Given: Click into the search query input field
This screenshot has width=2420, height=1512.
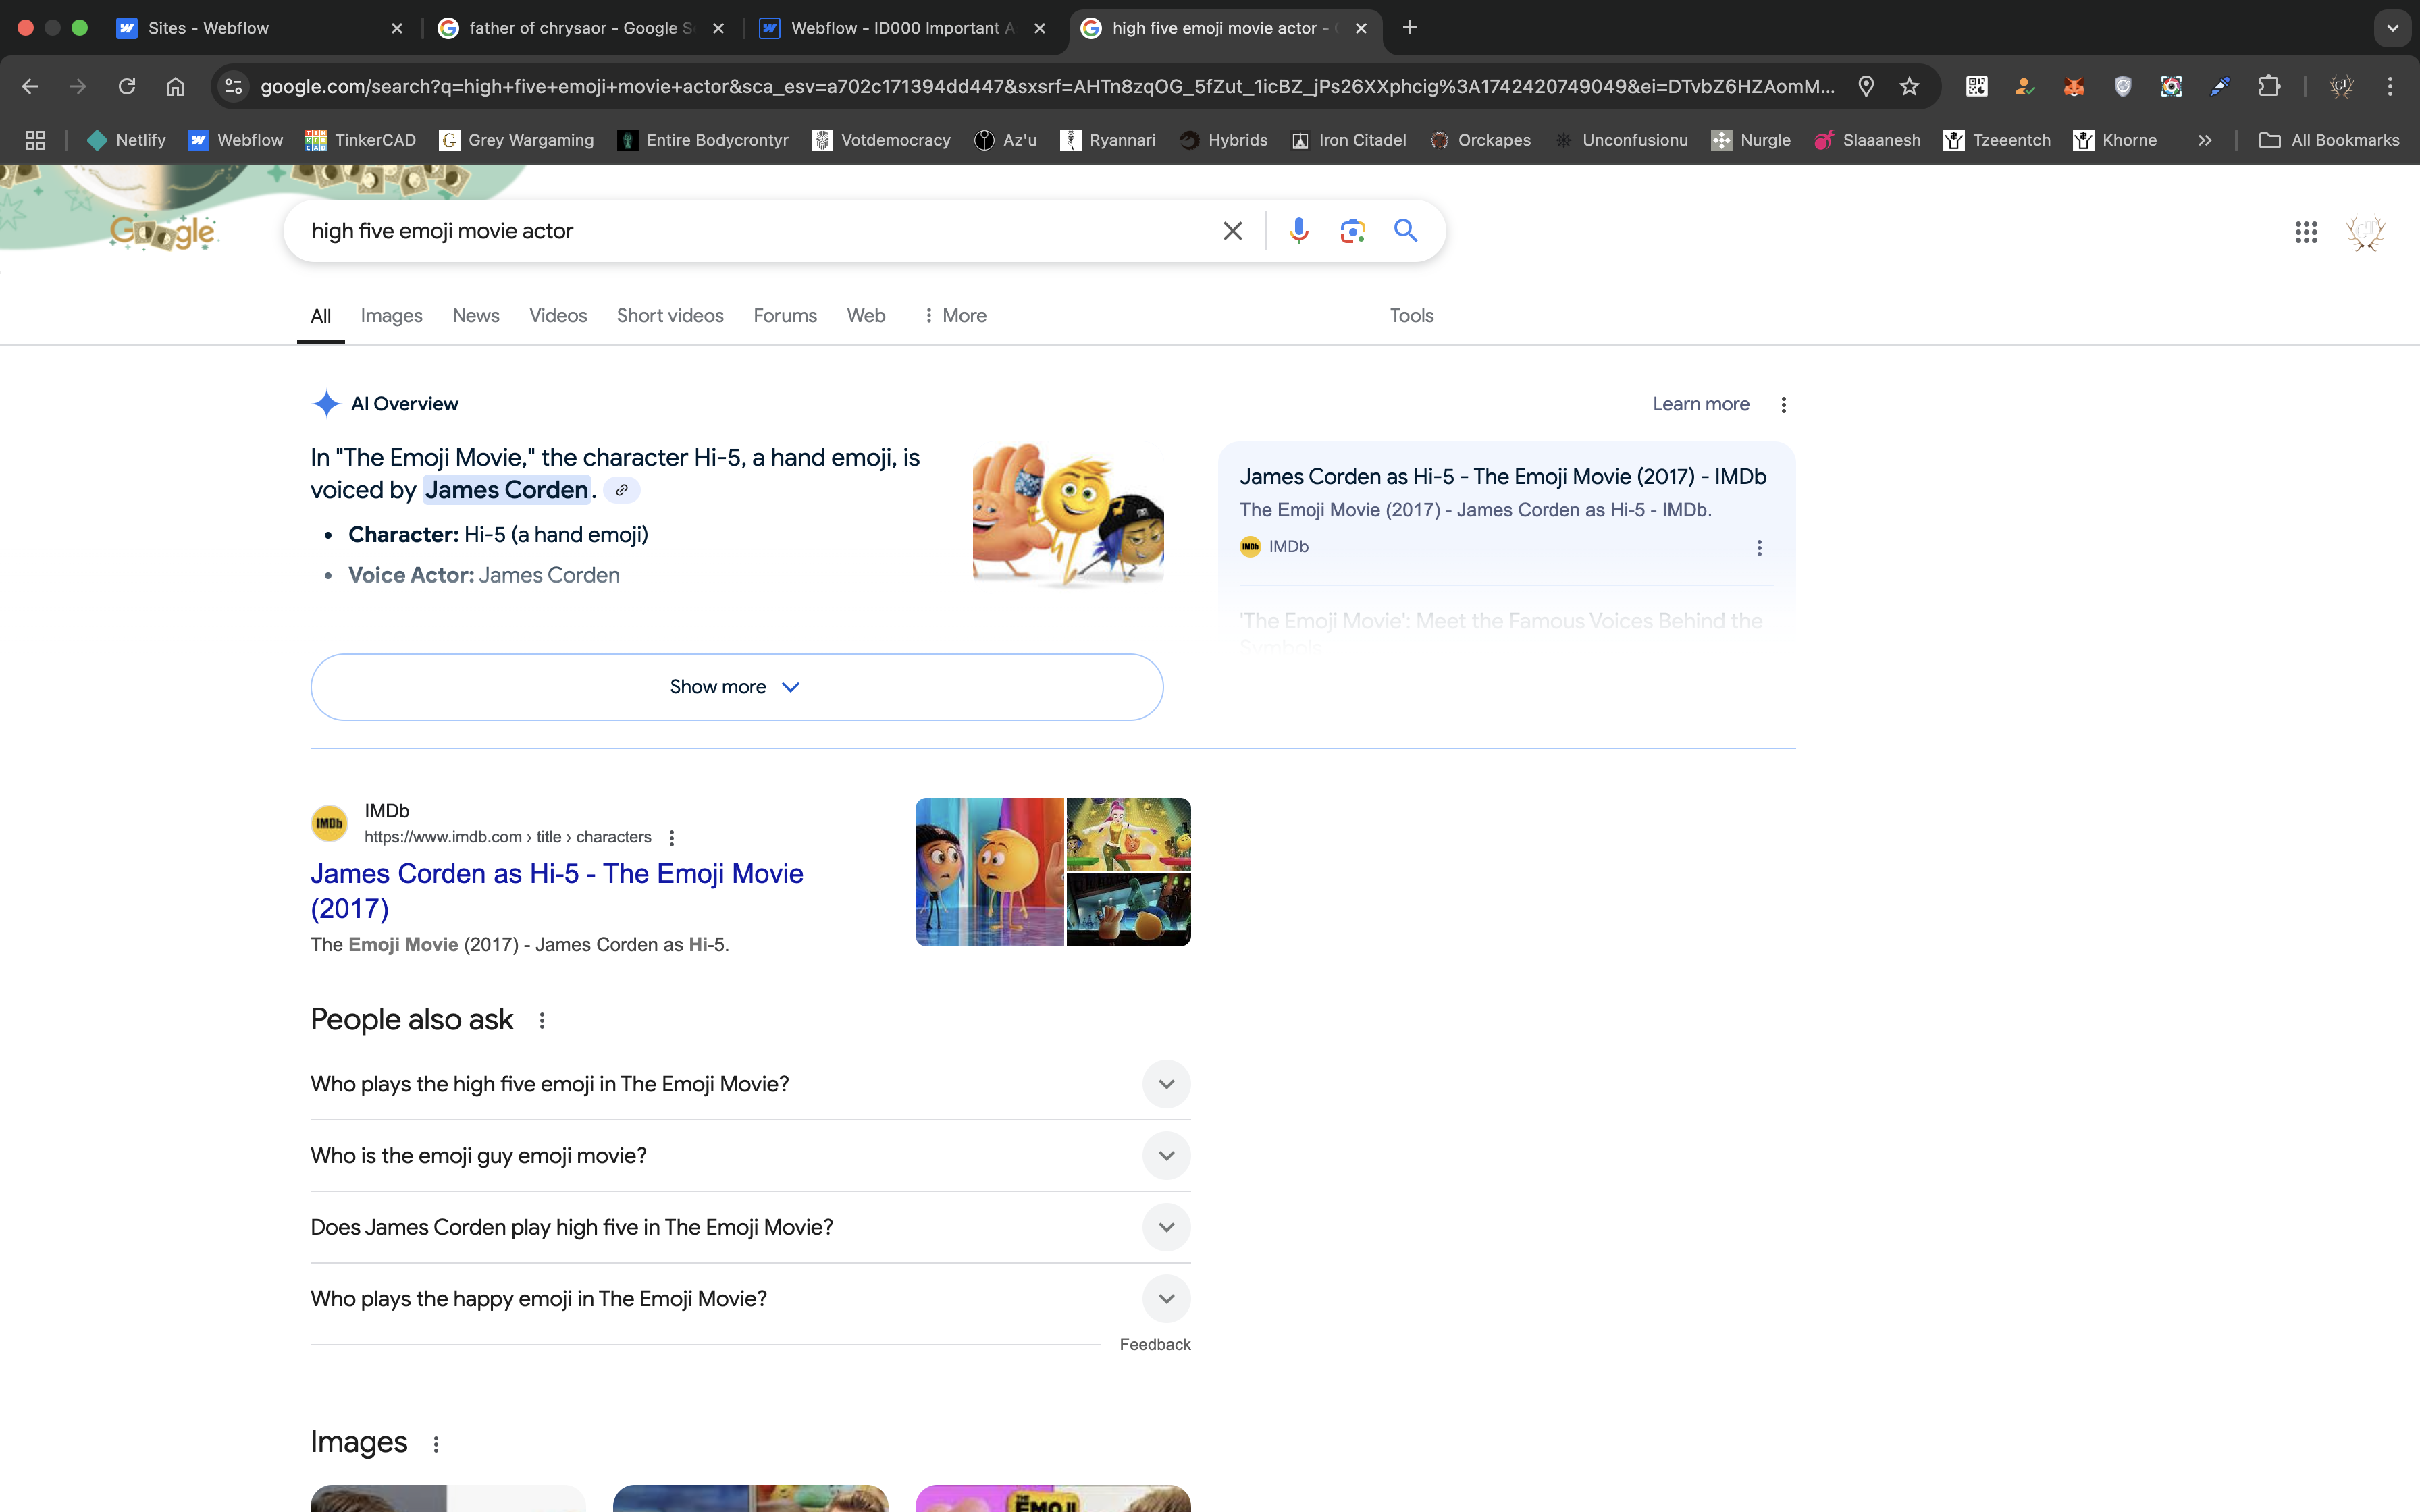Looking at the screenshot, I should pyautogui.click(x=750, y=231).
